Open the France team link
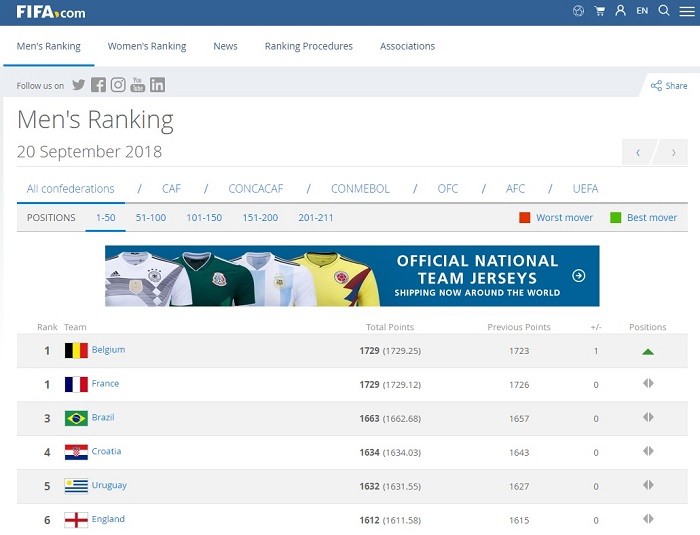The width and height of the screenshot is (700, 535). click(105, 384)
